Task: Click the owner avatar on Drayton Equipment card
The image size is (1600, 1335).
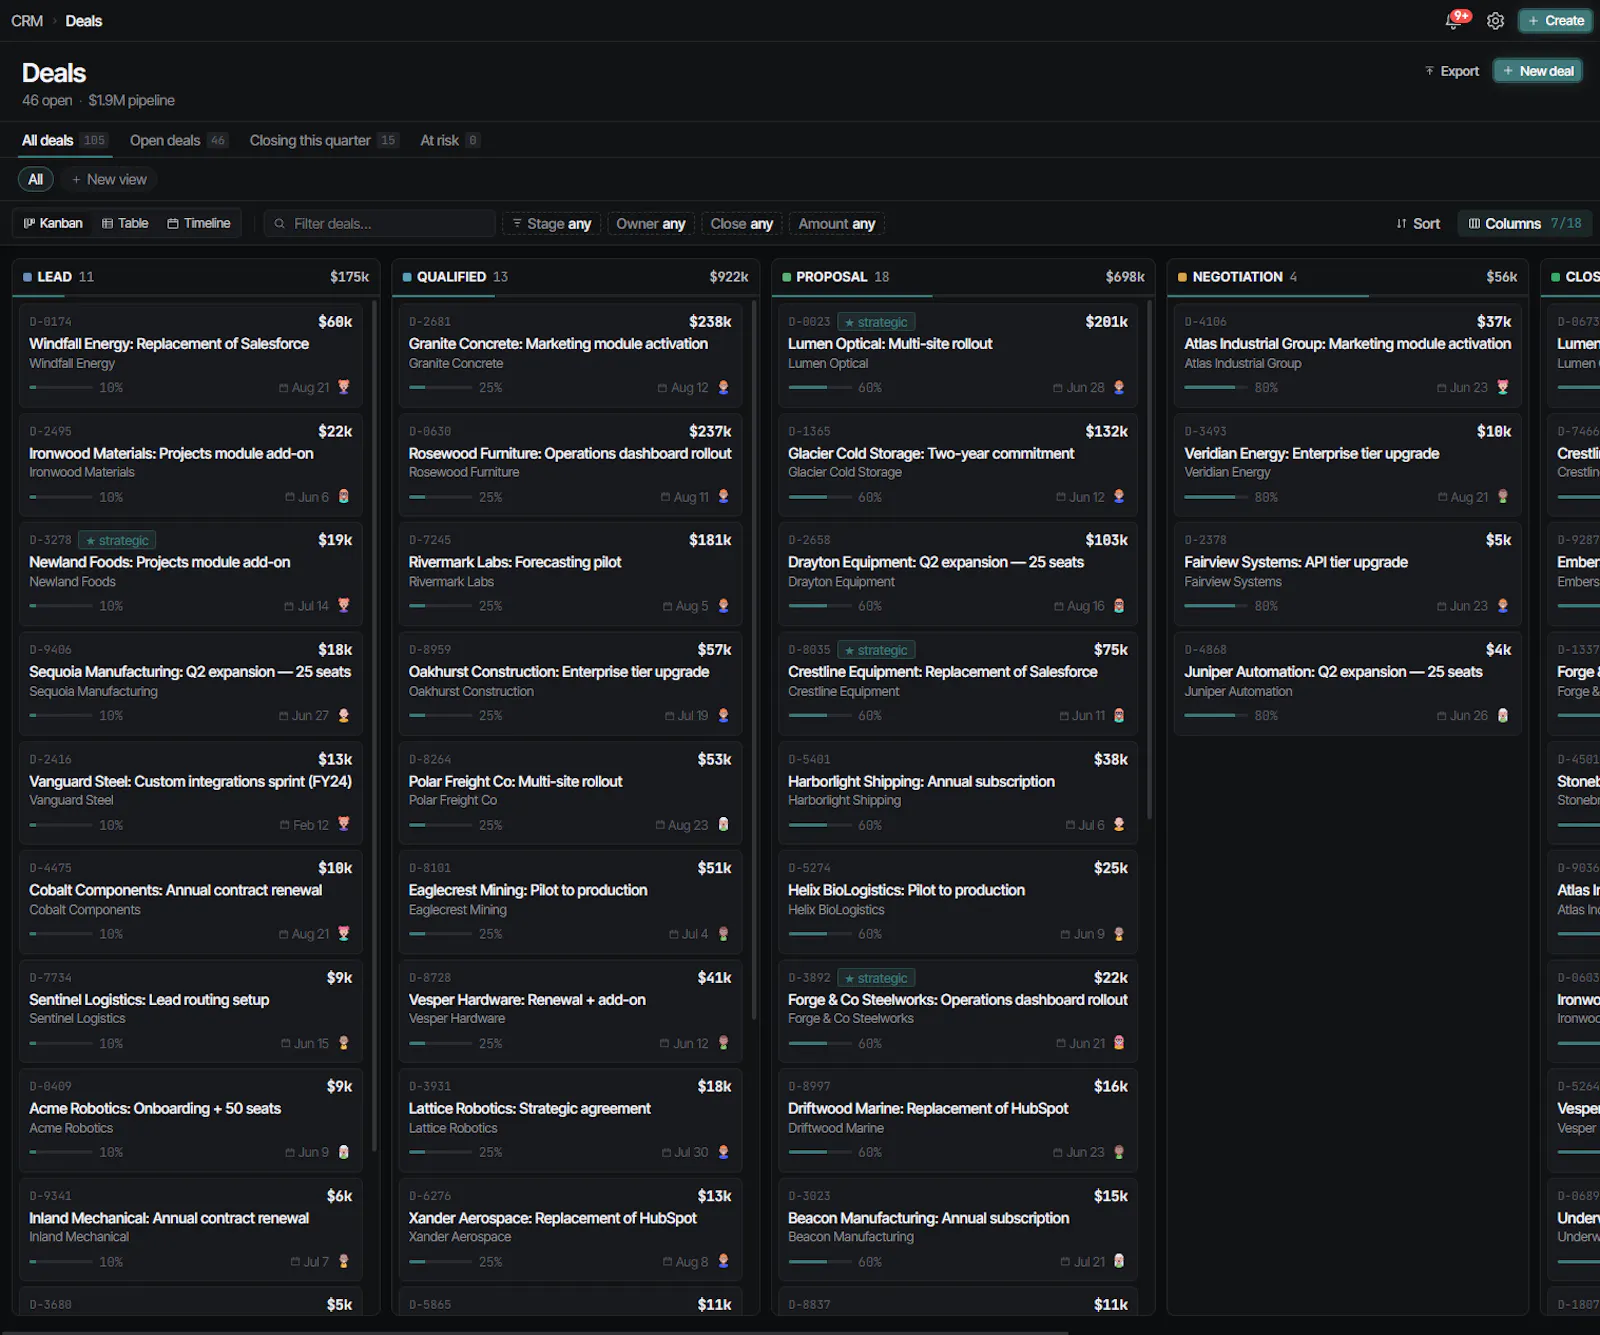Action: click(x=1119, y=606)
